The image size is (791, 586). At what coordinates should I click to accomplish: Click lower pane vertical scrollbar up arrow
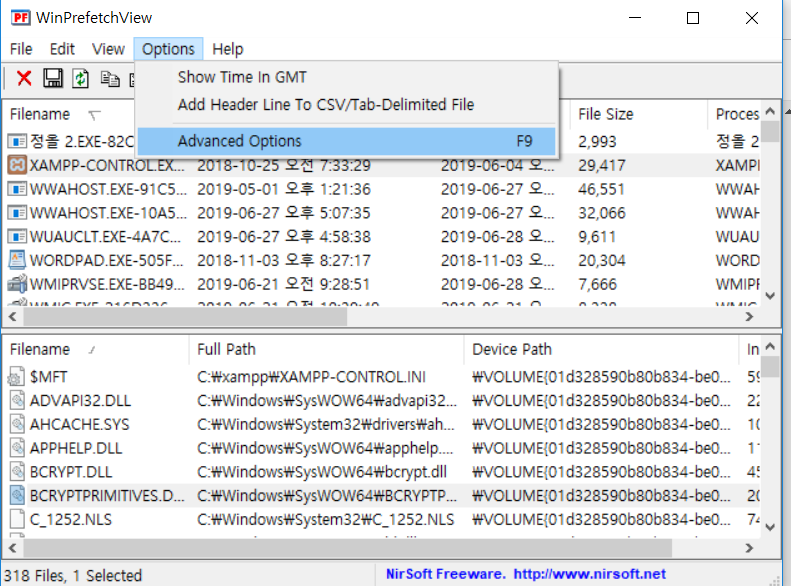pos(770,346)
